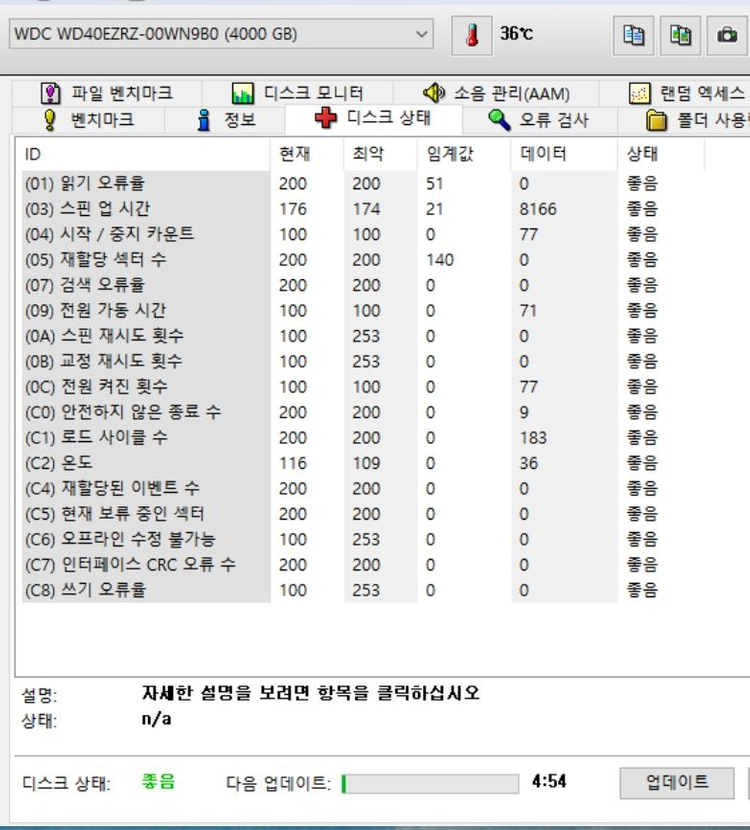Select row (C4) 재할당된 이벤트 수
750x830 pixels.
coord(363,489)
